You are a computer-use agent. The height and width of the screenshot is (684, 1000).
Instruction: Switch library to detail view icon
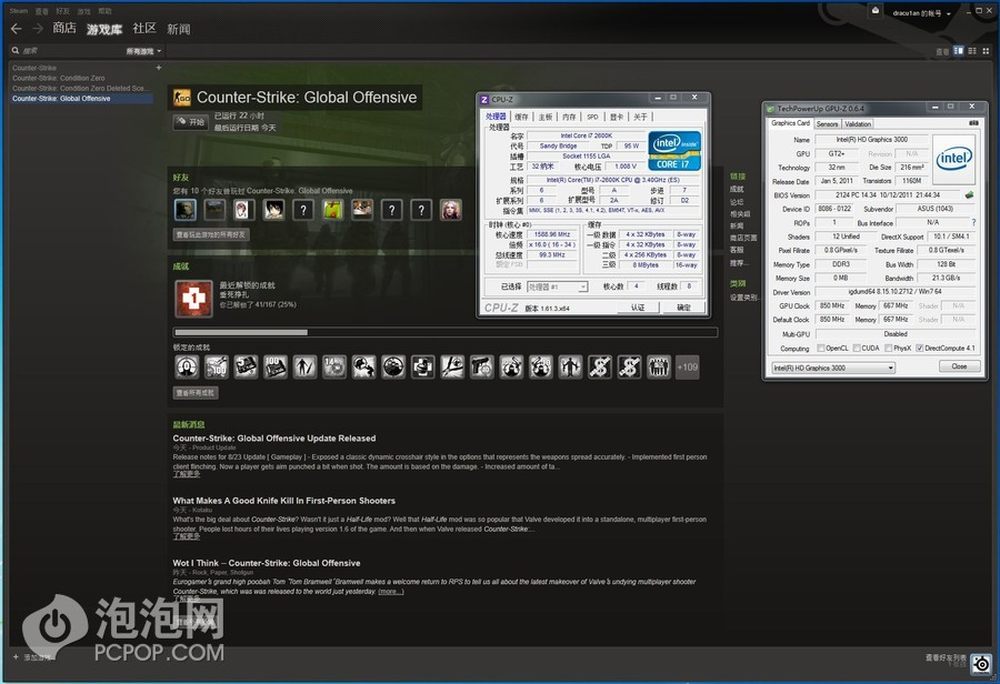tap(959, 51)
